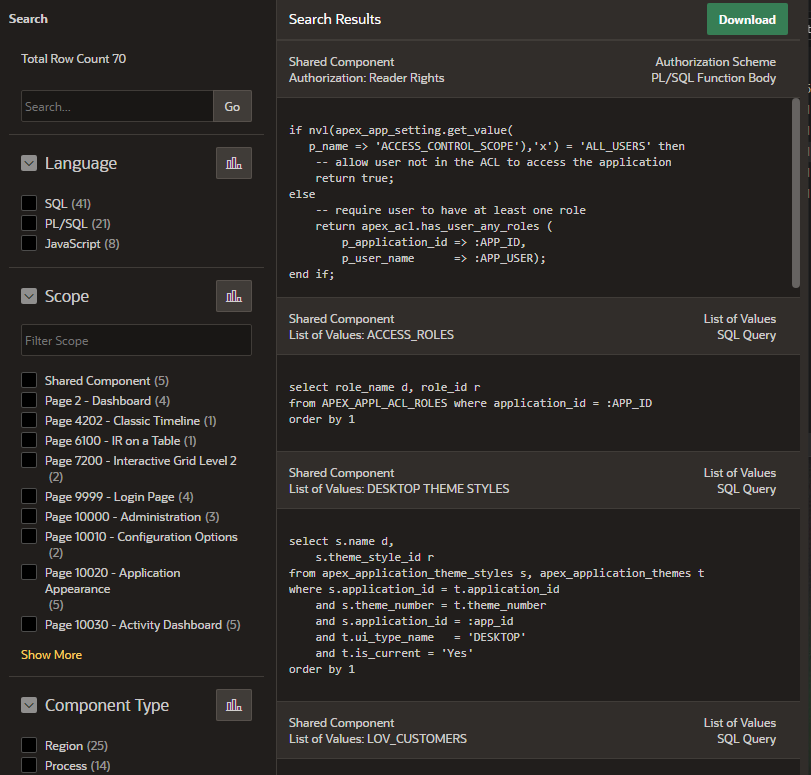Collapse the Component Type facet section
Viewport: 811px width, 775px height.
[x=29, y=705]
